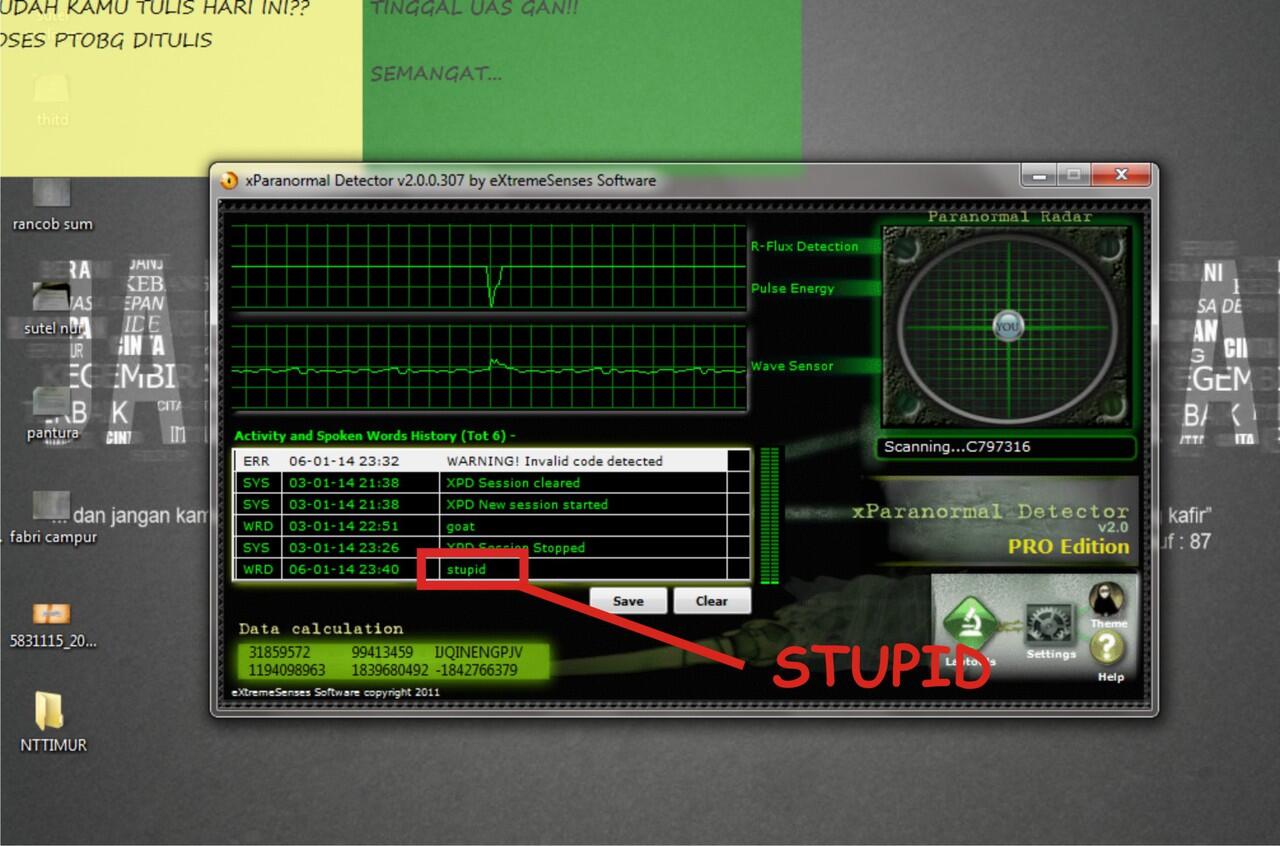The image size is (1280, 846).
Task: Click the '06-01-14 23:40' timestamp cell
Action: [344, 569]
